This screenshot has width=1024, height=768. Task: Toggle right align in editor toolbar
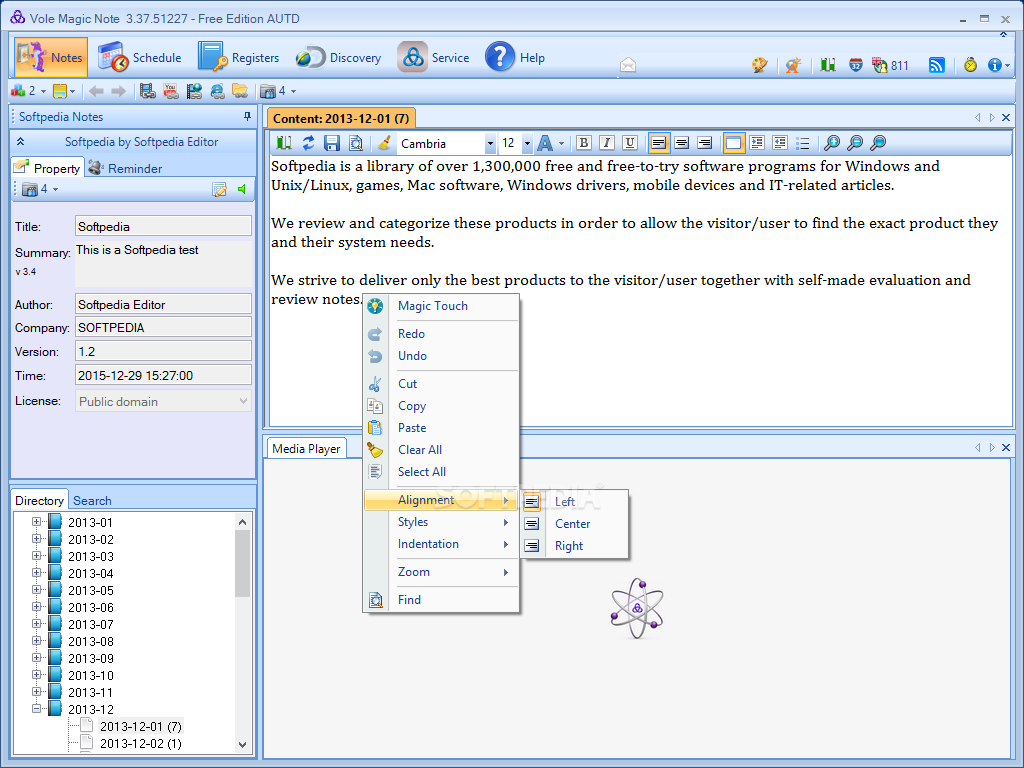[x=705, y=143]
